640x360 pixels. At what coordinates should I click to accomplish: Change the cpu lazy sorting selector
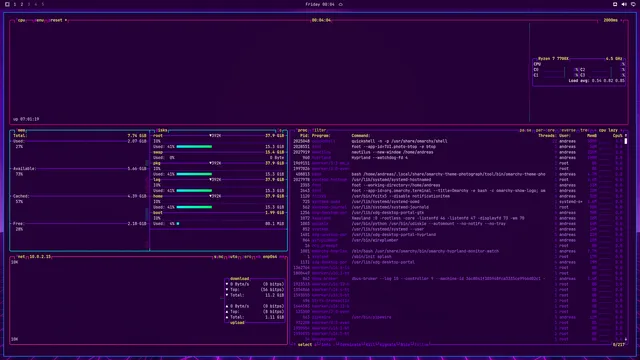(608, 130)
